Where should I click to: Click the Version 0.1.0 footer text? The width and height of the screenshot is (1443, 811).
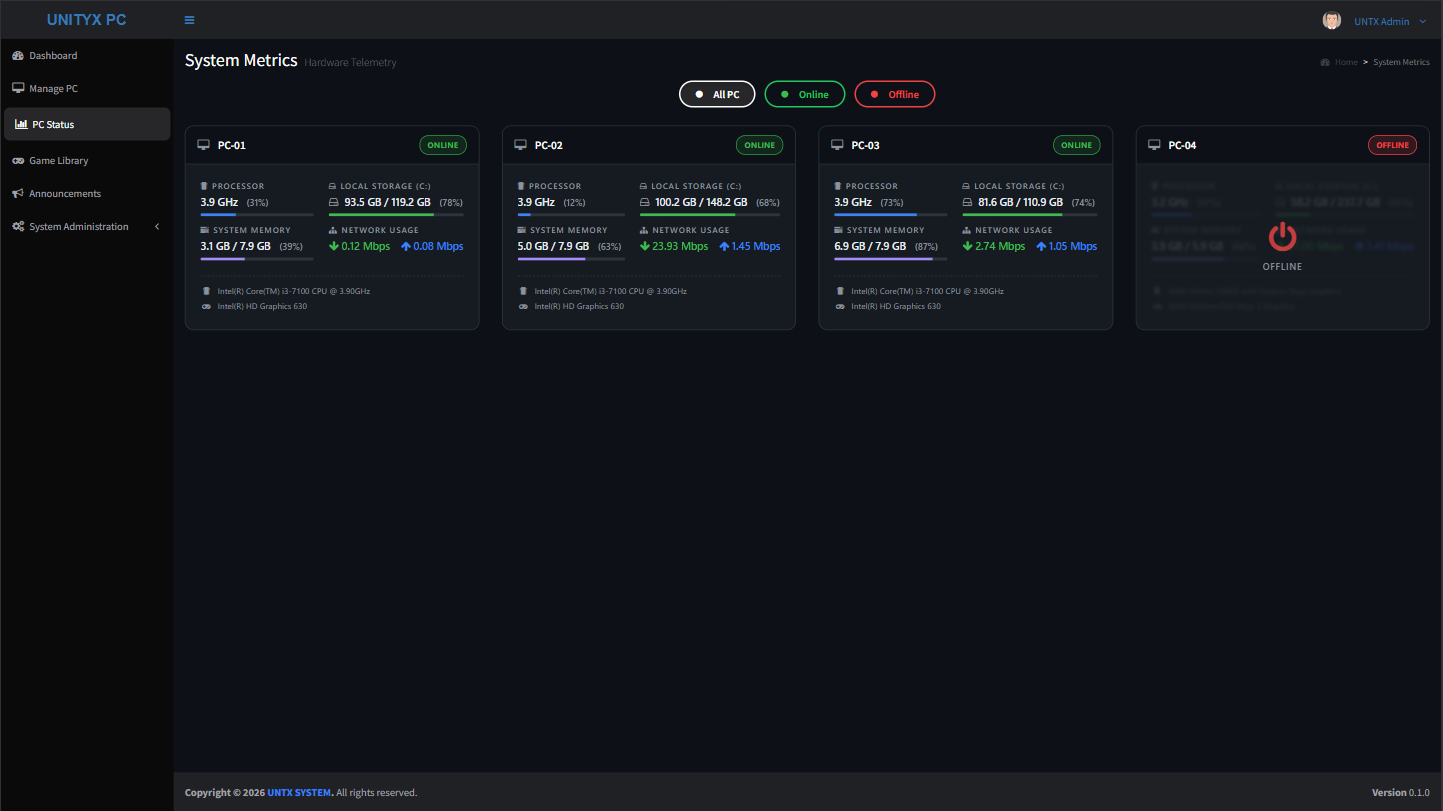[1400, 793]
